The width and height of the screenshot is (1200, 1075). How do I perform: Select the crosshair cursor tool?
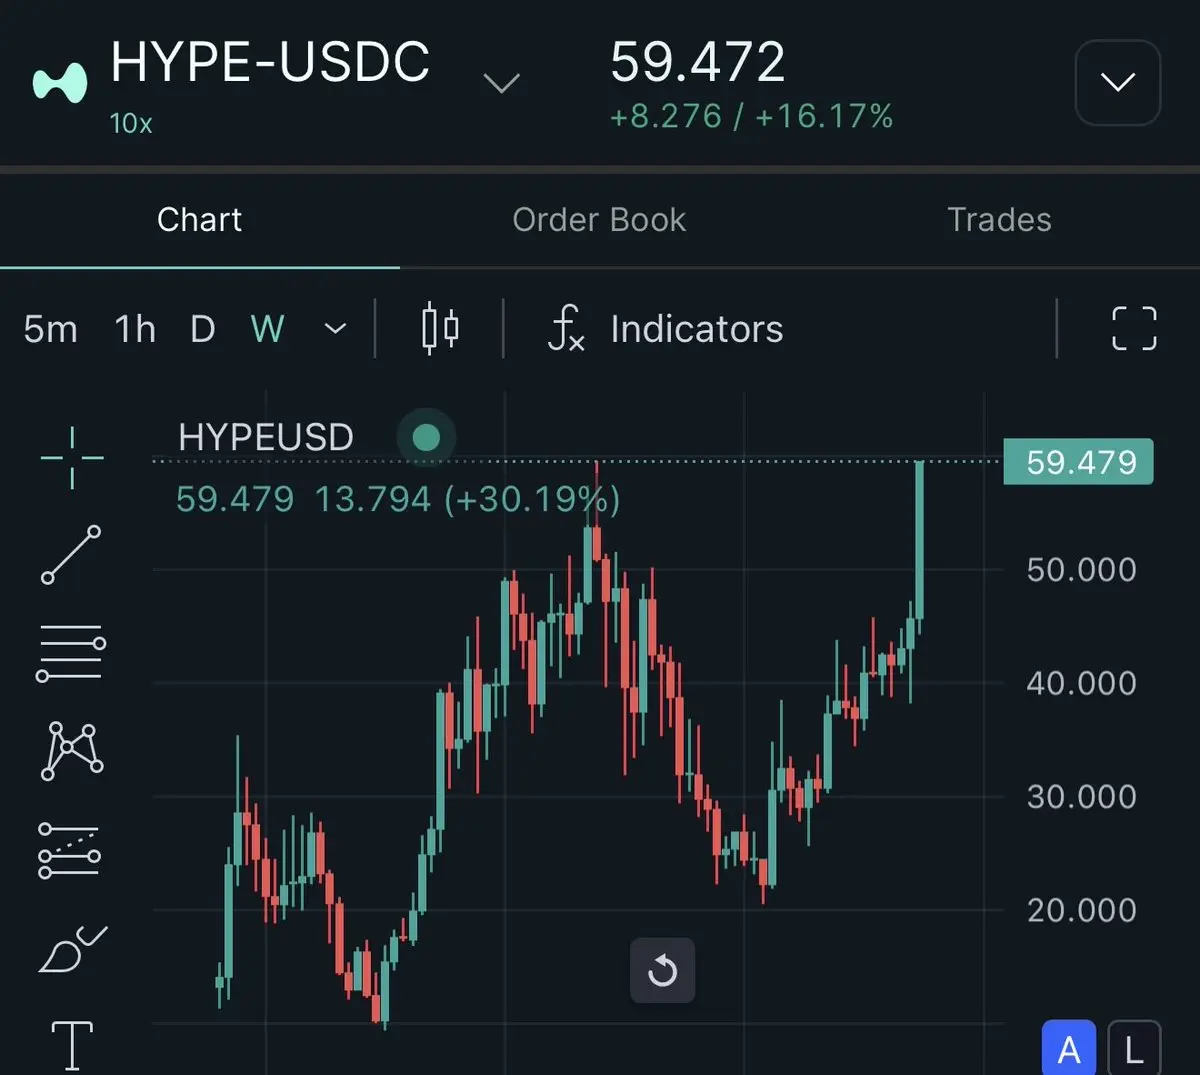72,457
